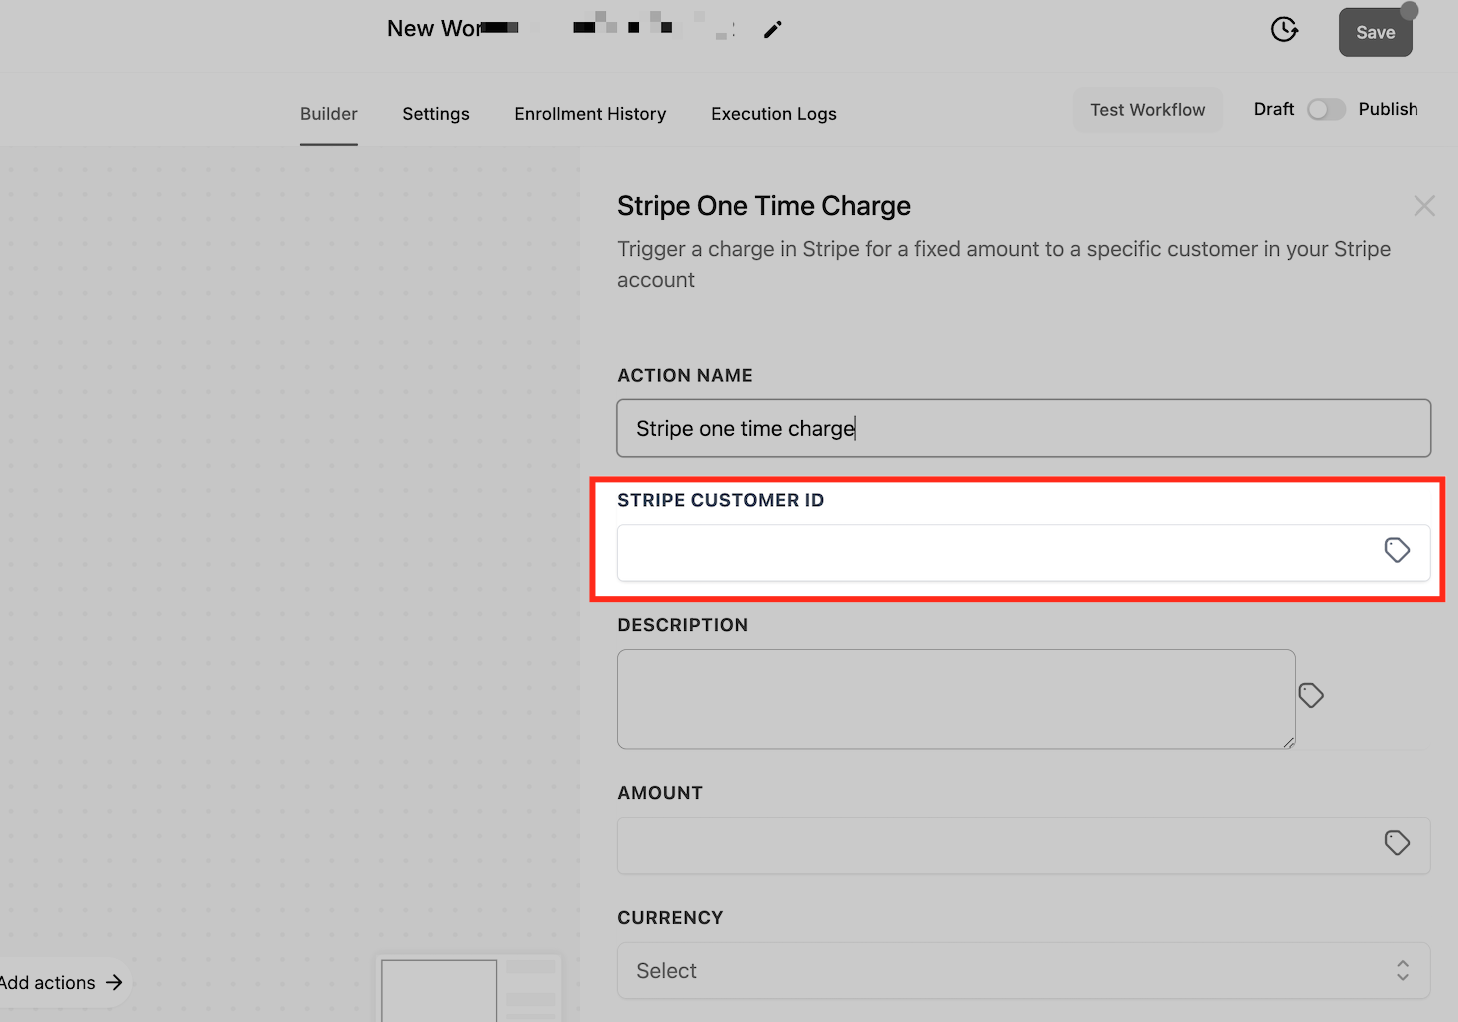Click into the Stripe Customer ID input
Screen dimensions: 1458x1022
(x=1024, y=552)
